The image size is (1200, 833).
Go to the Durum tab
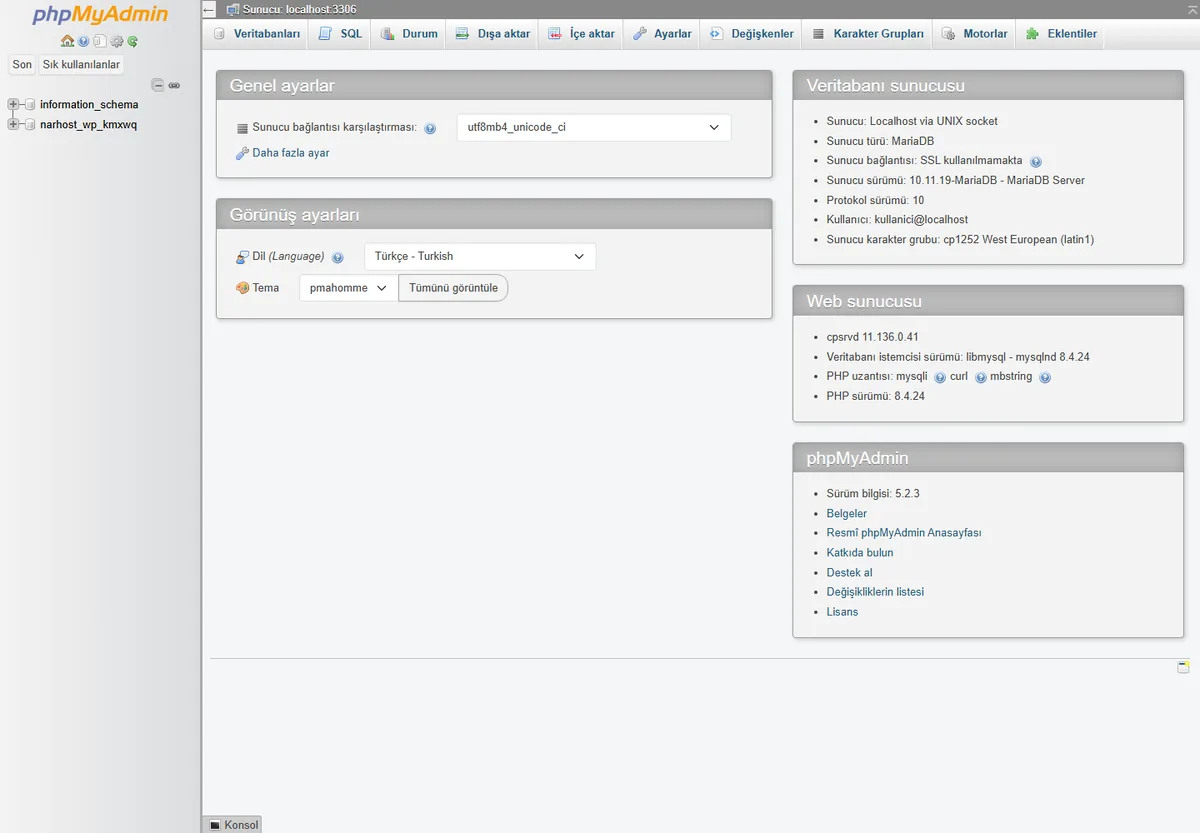click(409, 34)
